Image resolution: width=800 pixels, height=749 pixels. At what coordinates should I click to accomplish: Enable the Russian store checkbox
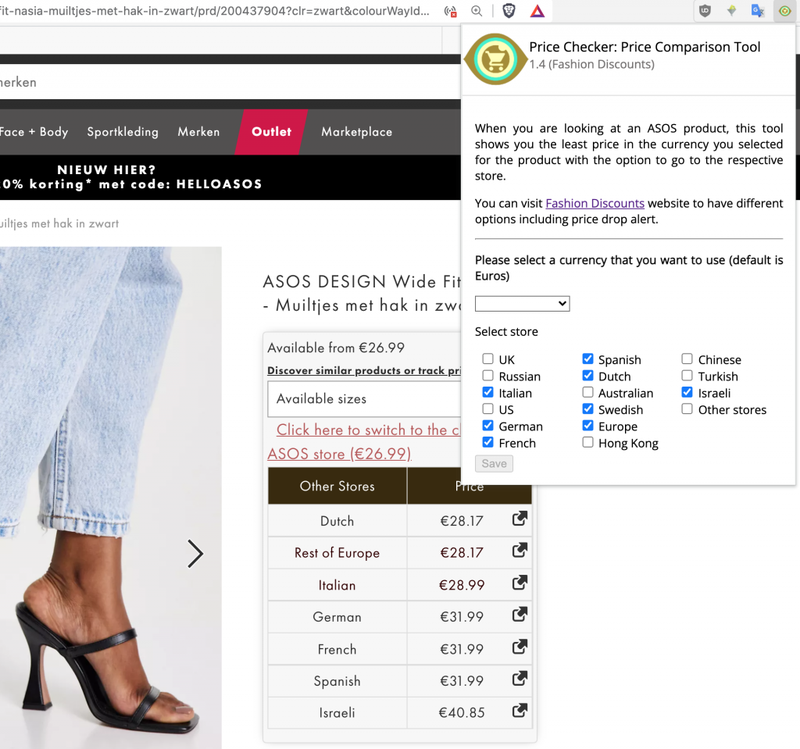(x=488, y=376)
